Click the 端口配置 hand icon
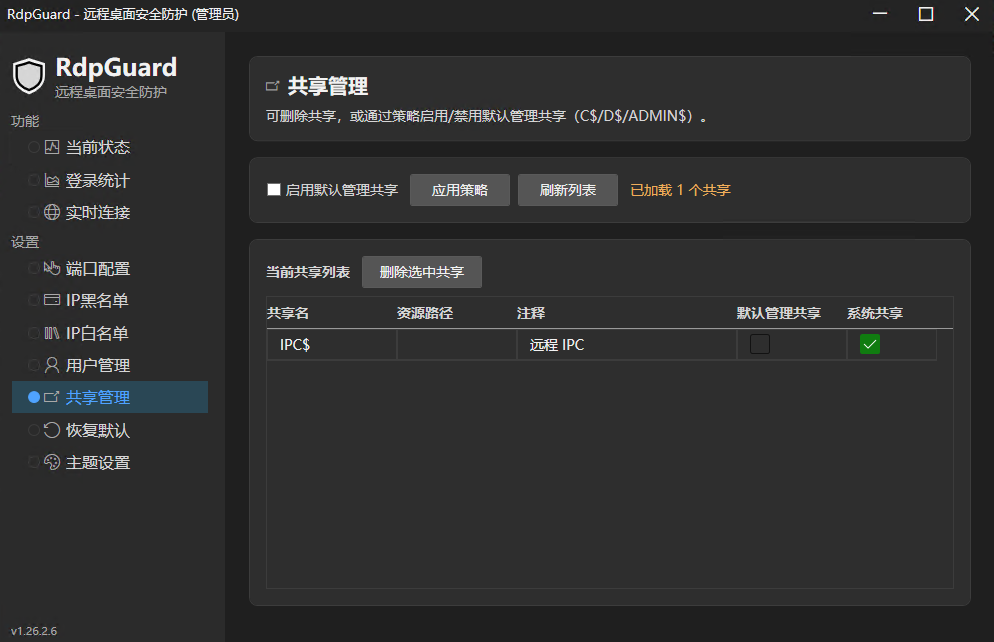 pos(52,268)
